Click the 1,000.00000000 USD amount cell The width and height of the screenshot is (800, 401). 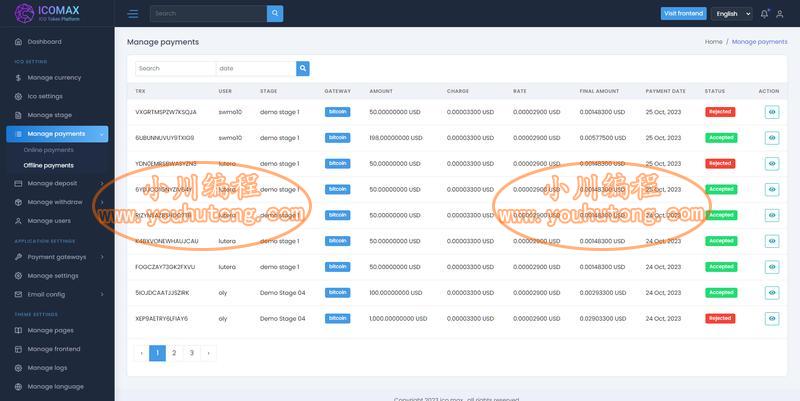398,318
